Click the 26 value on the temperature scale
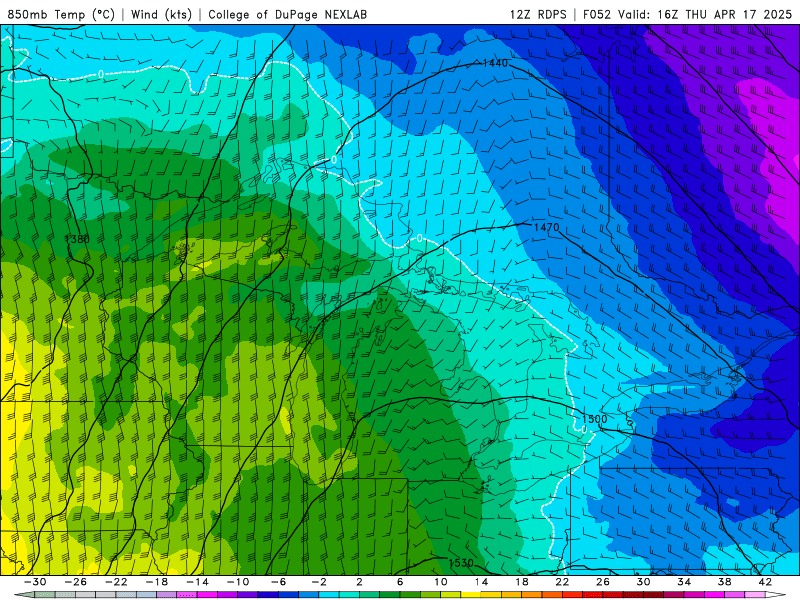800x600 pixels. (x=603, y=582)
